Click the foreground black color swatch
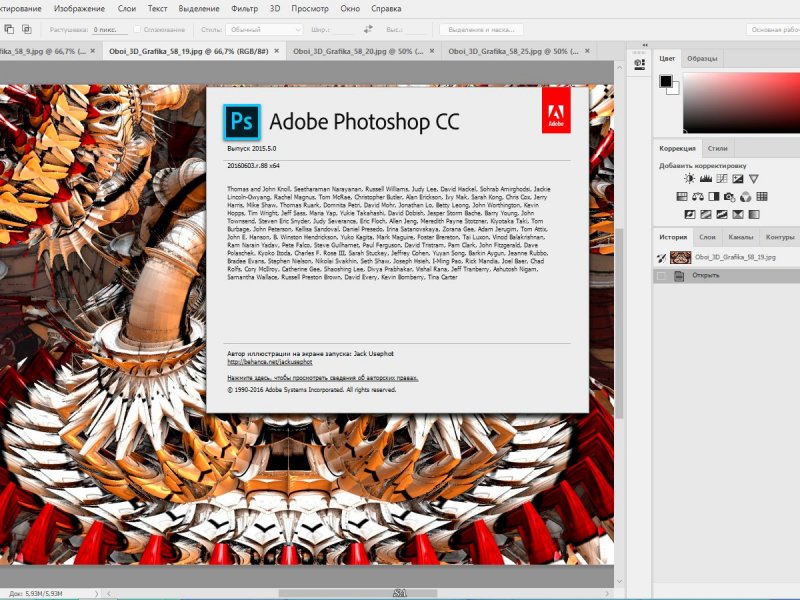 (665, 81)
